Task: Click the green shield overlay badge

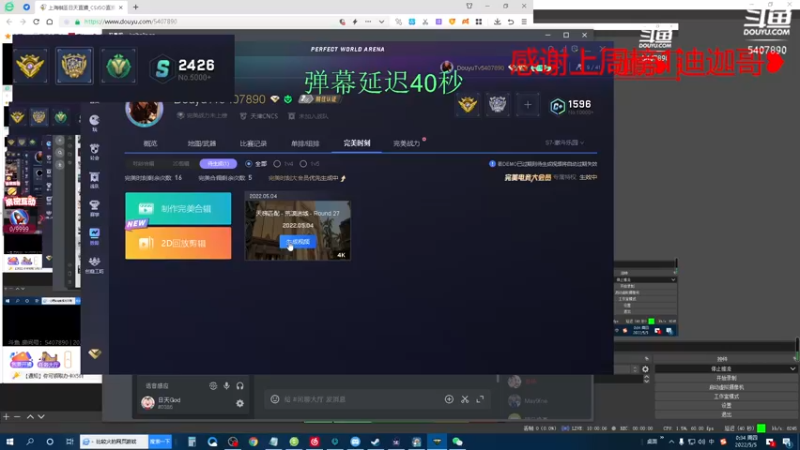Action: point(118,66)
